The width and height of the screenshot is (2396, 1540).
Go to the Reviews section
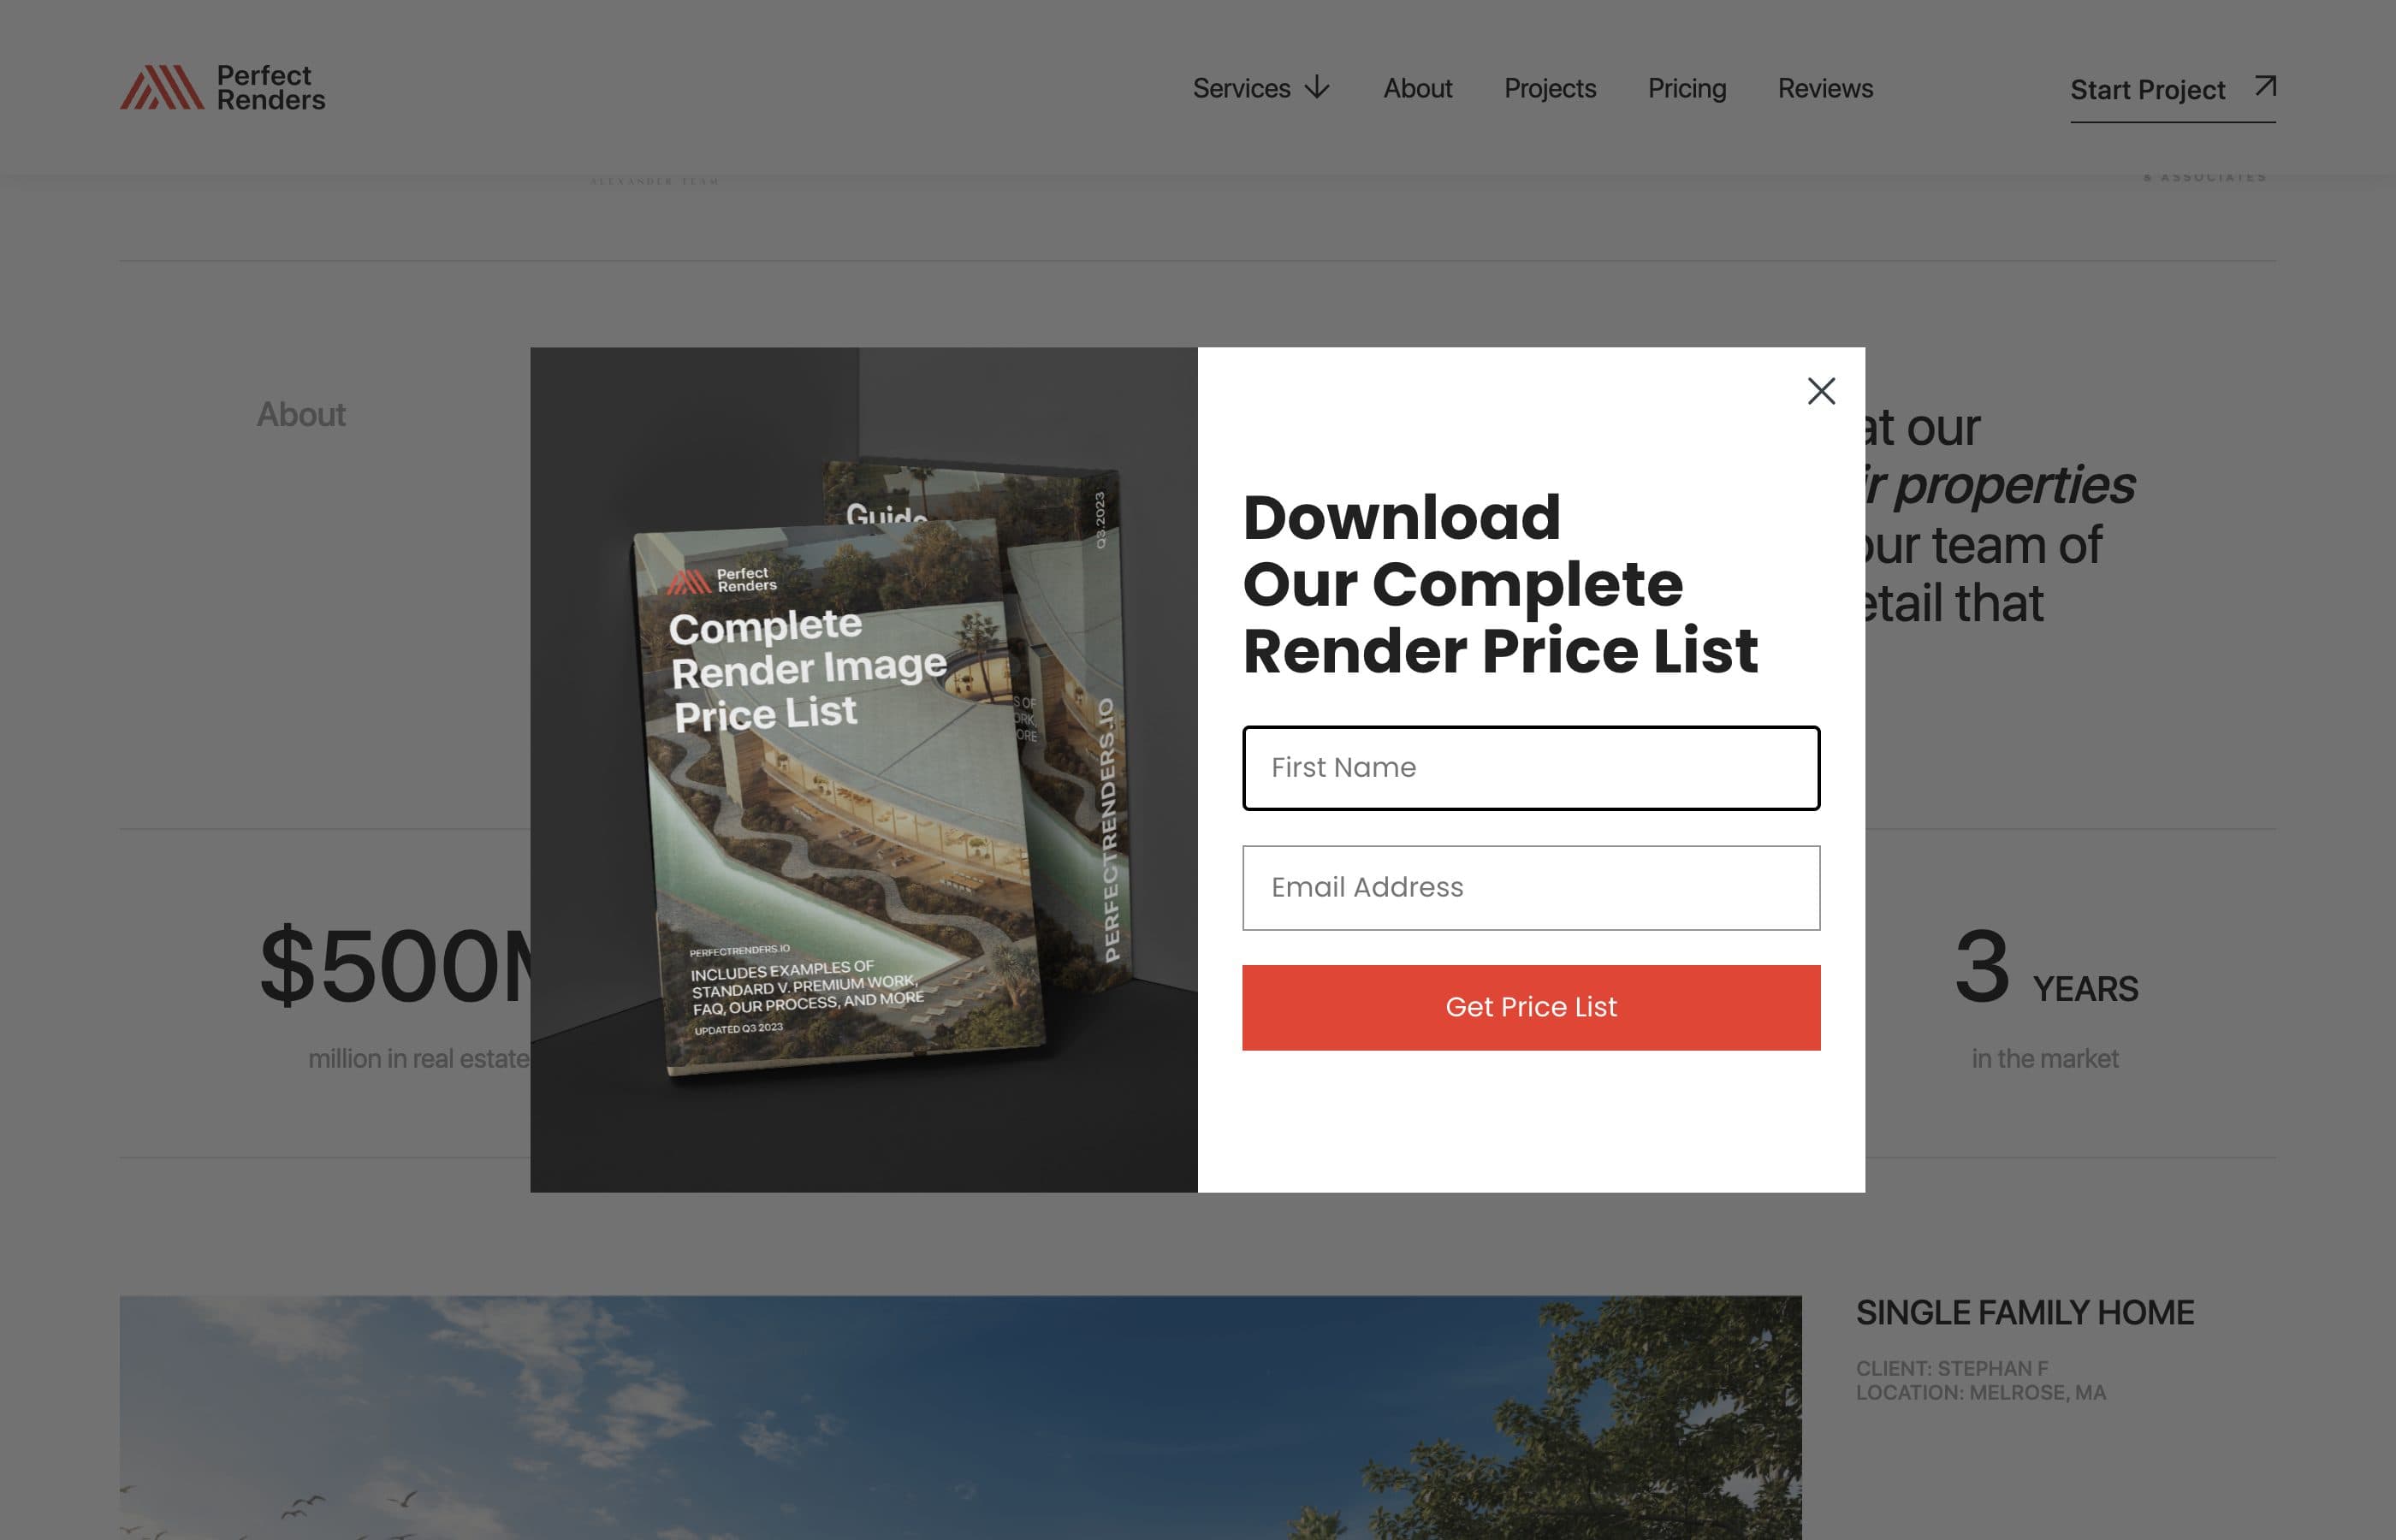coord(1825,88)
